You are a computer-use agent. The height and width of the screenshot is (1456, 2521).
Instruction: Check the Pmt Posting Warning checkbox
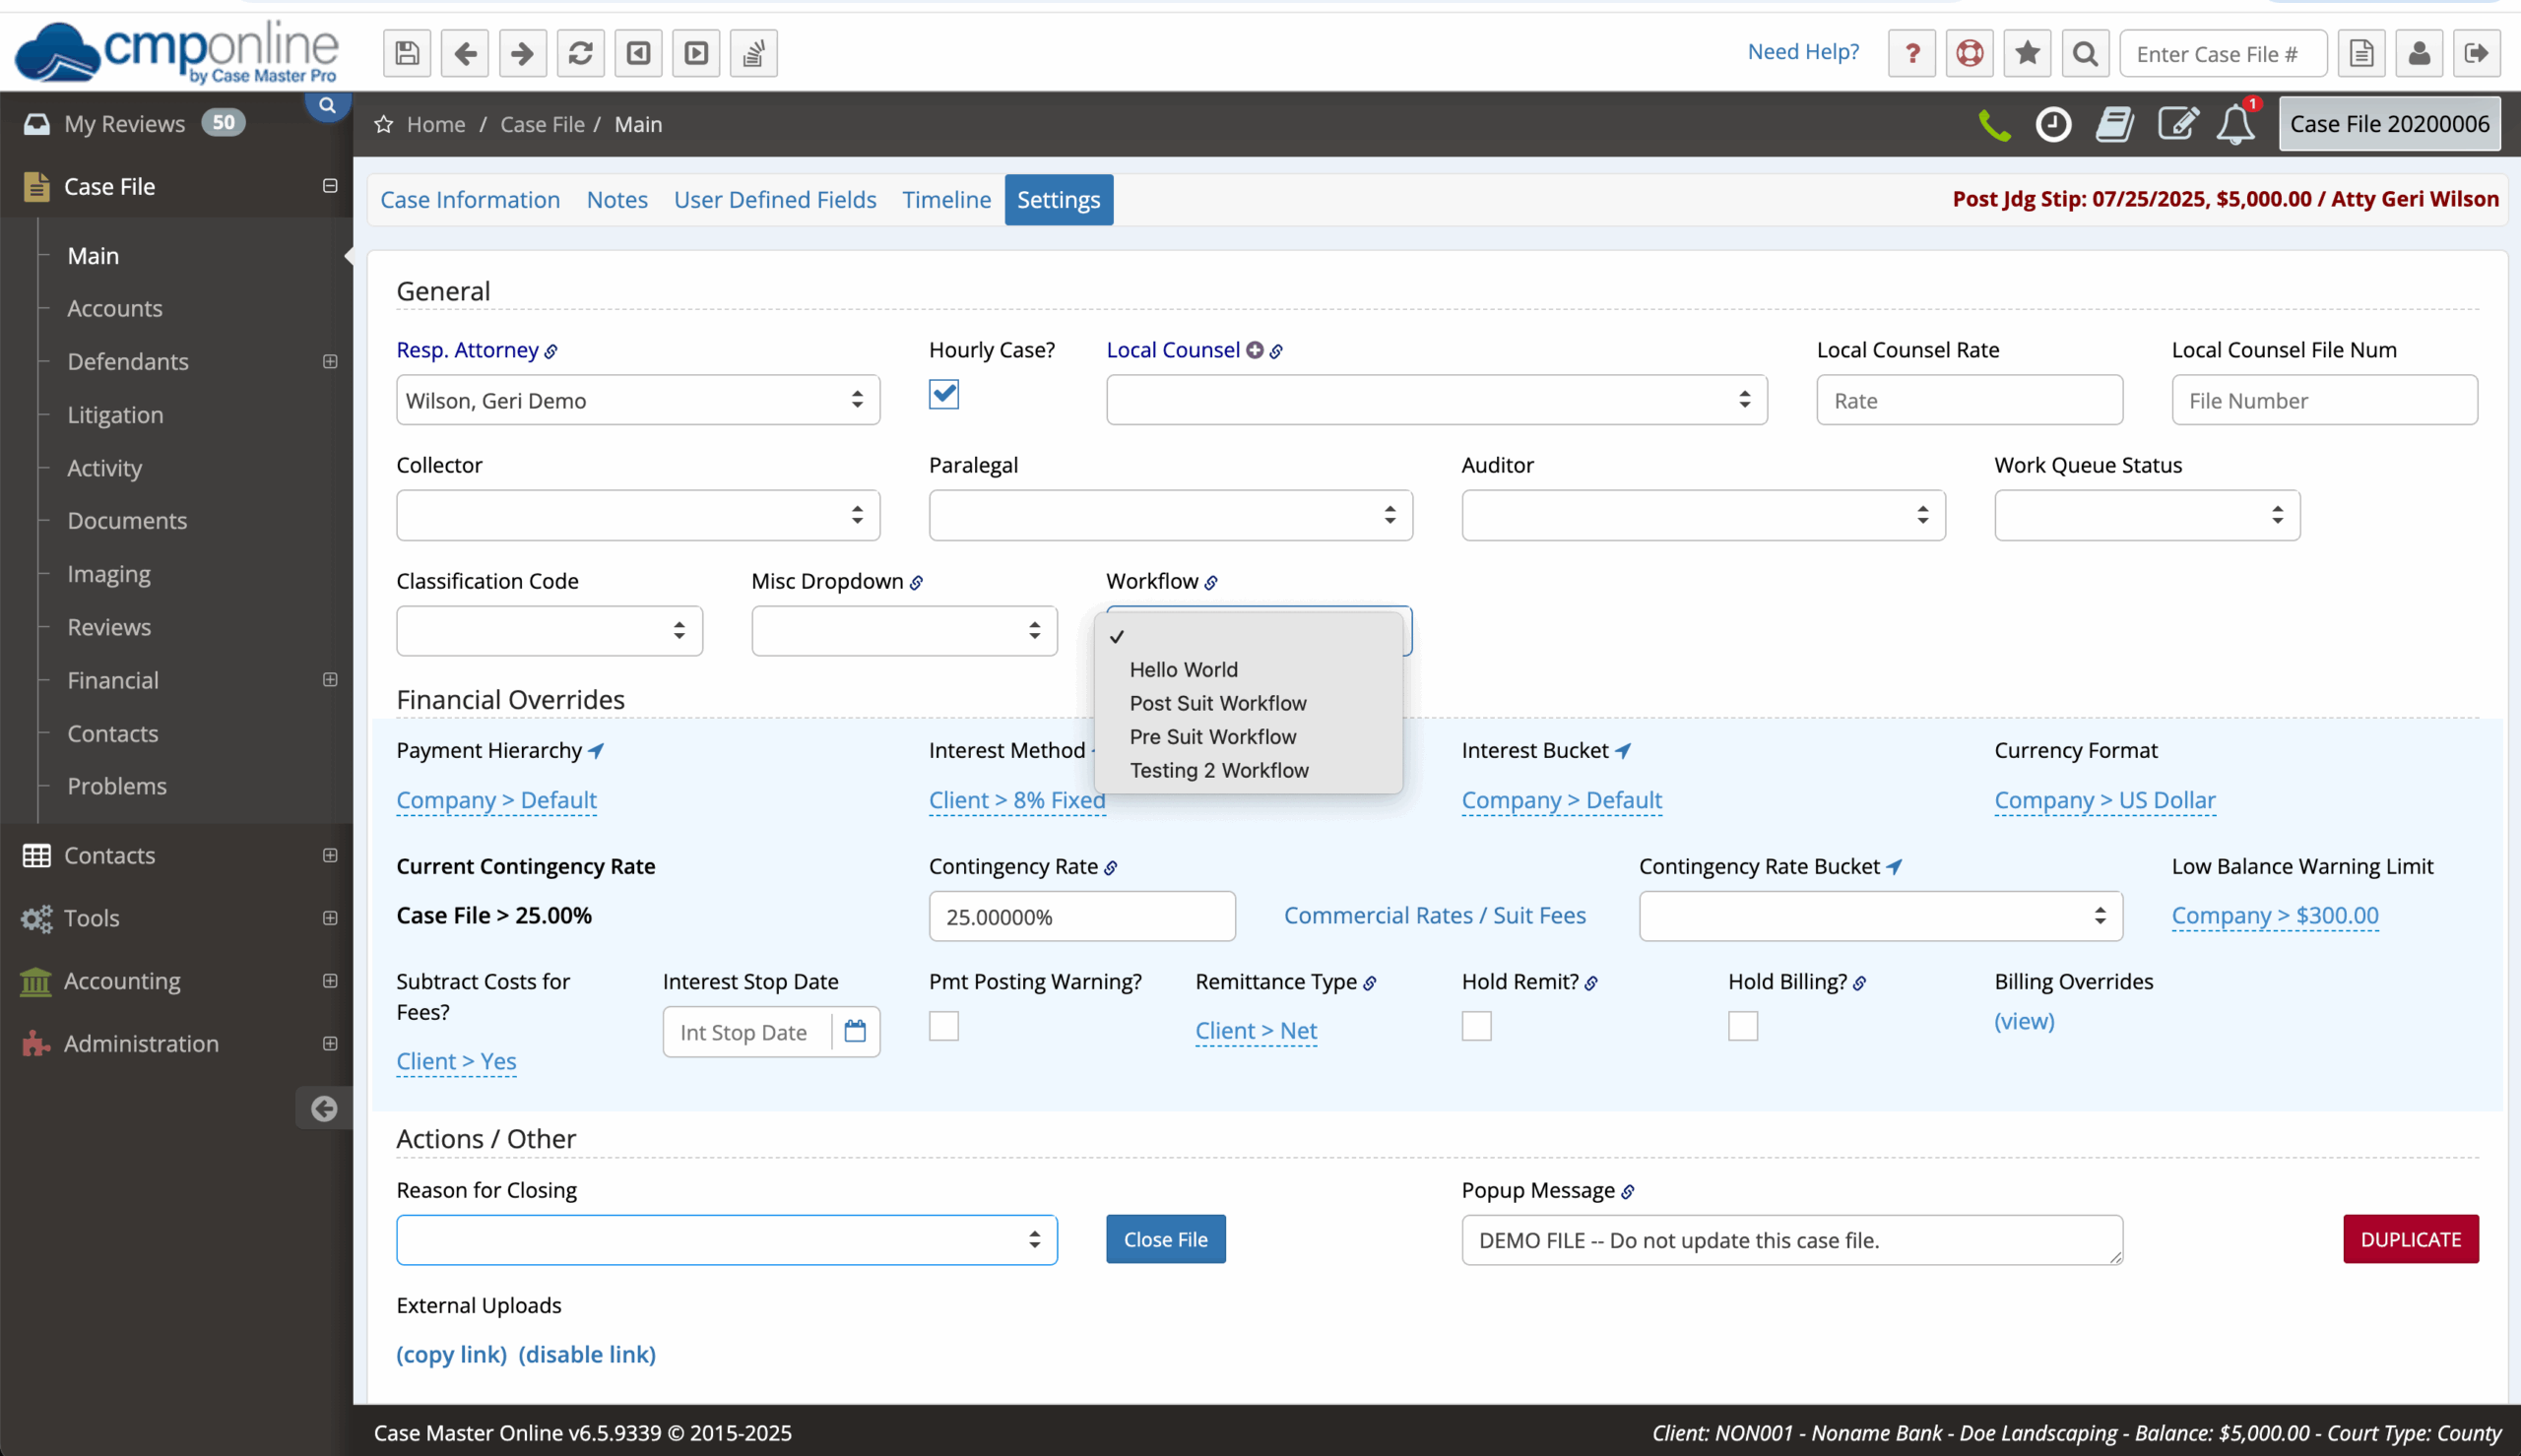pyautogui.click(x=943, y=1026)
